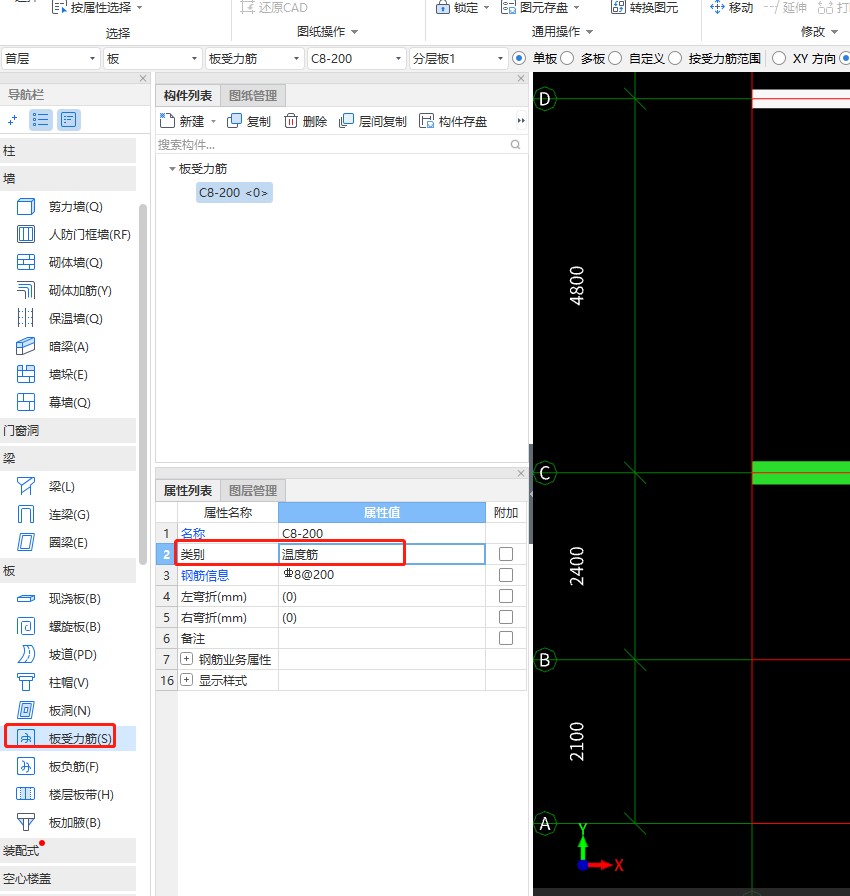Select the 楼层板带(H) slab strip item
The height and width of the screenshot is (896, 850).
point(65,795)
